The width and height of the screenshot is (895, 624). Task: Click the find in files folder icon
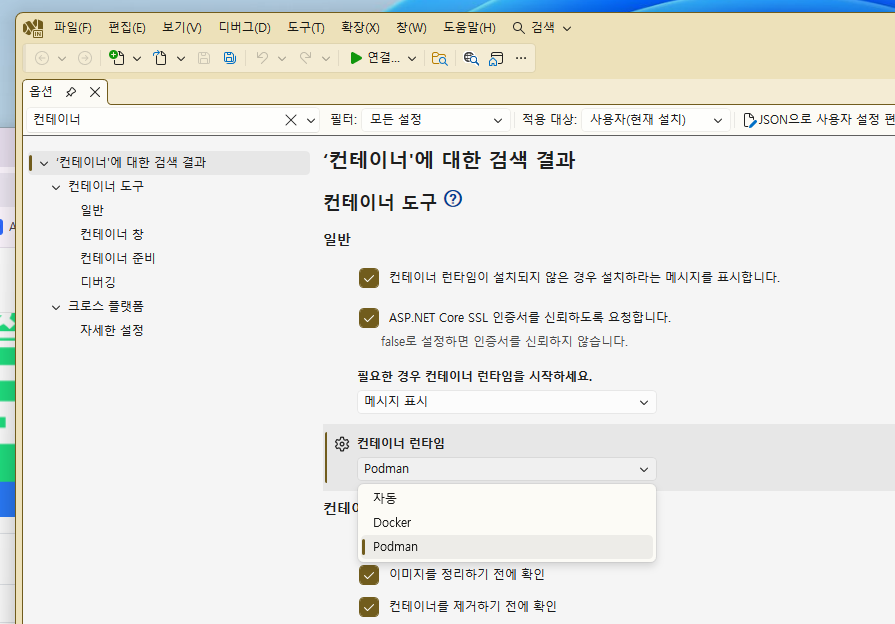pyautogui.click(x=440, y=58)
